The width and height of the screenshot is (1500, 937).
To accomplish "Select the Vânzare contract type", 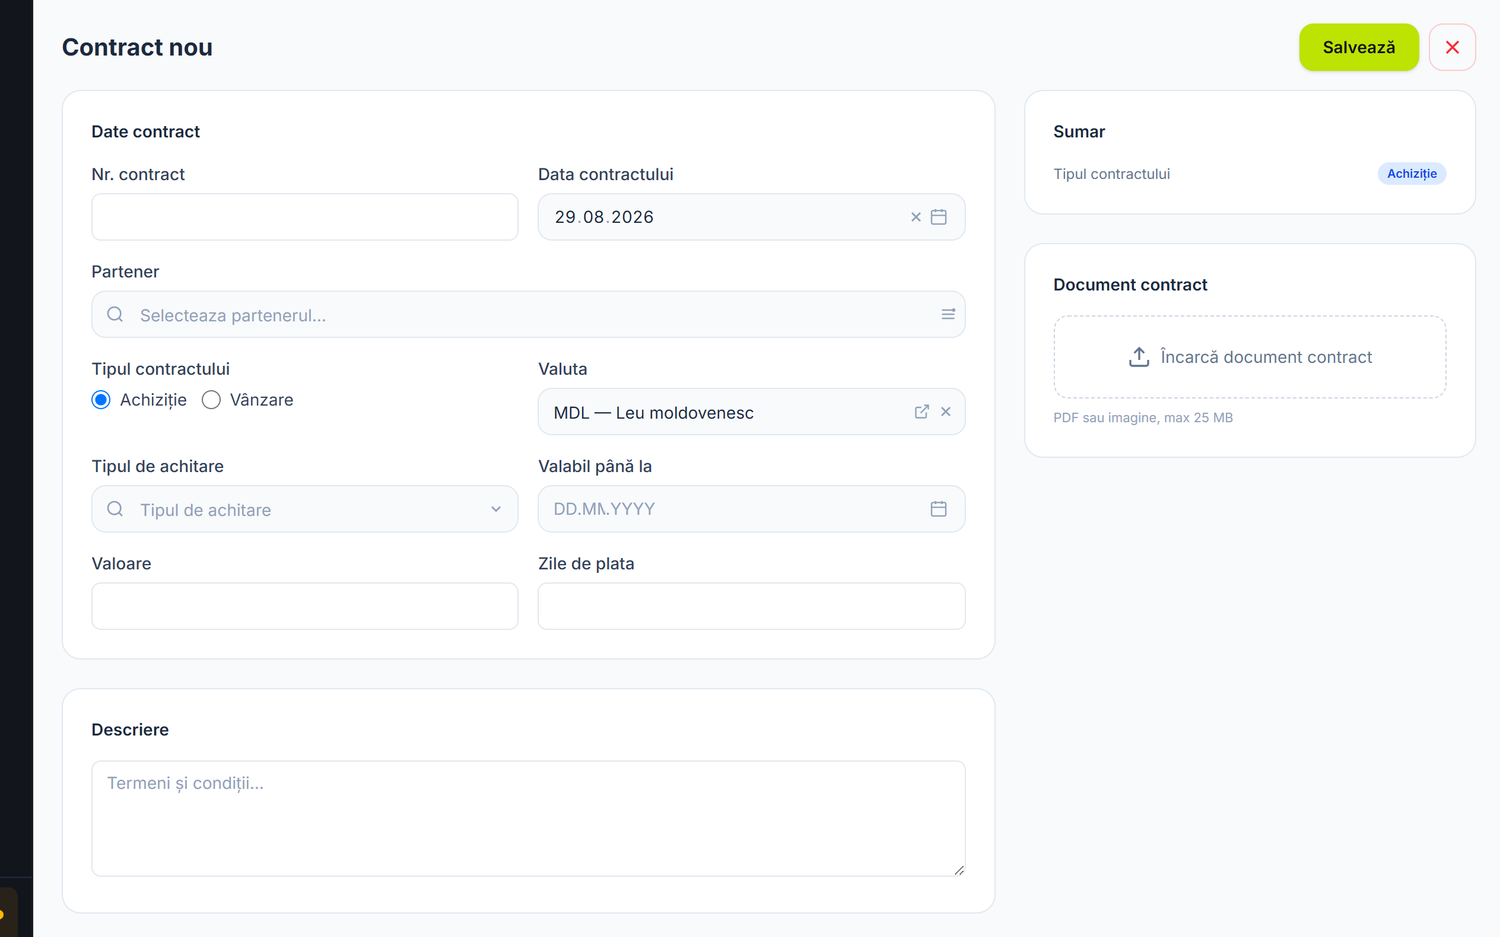I will coord(211,400).
